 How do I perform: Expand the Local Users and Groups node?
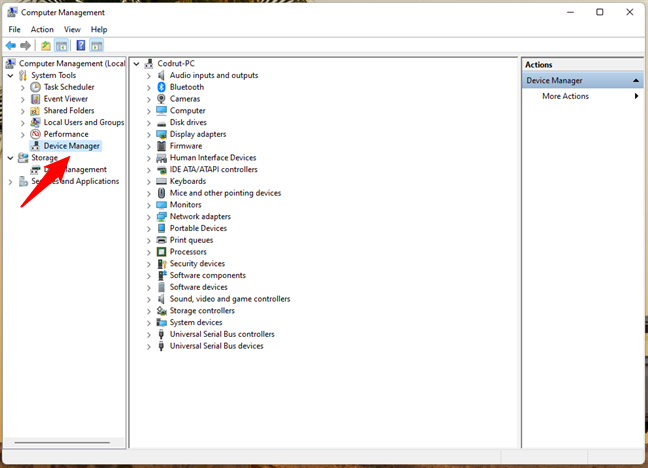(x=23, y=123)
